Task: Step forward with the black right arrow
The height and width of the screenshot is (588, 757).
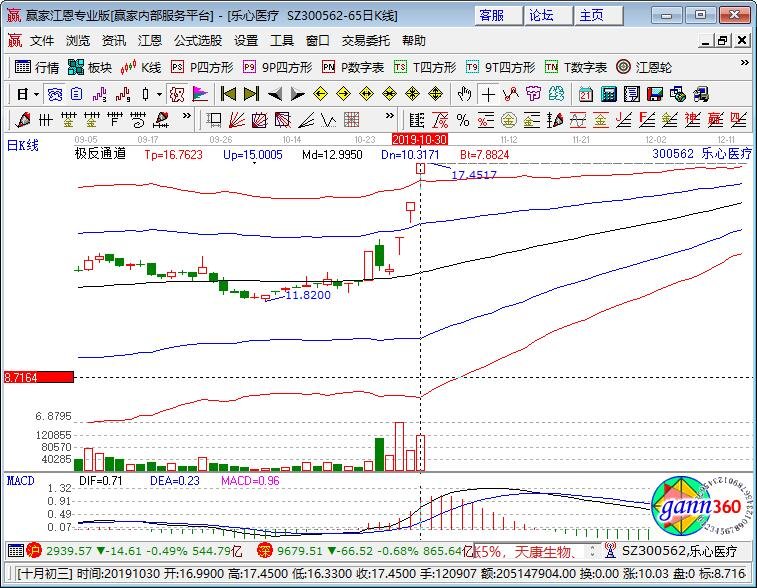Action: (298, 94)
